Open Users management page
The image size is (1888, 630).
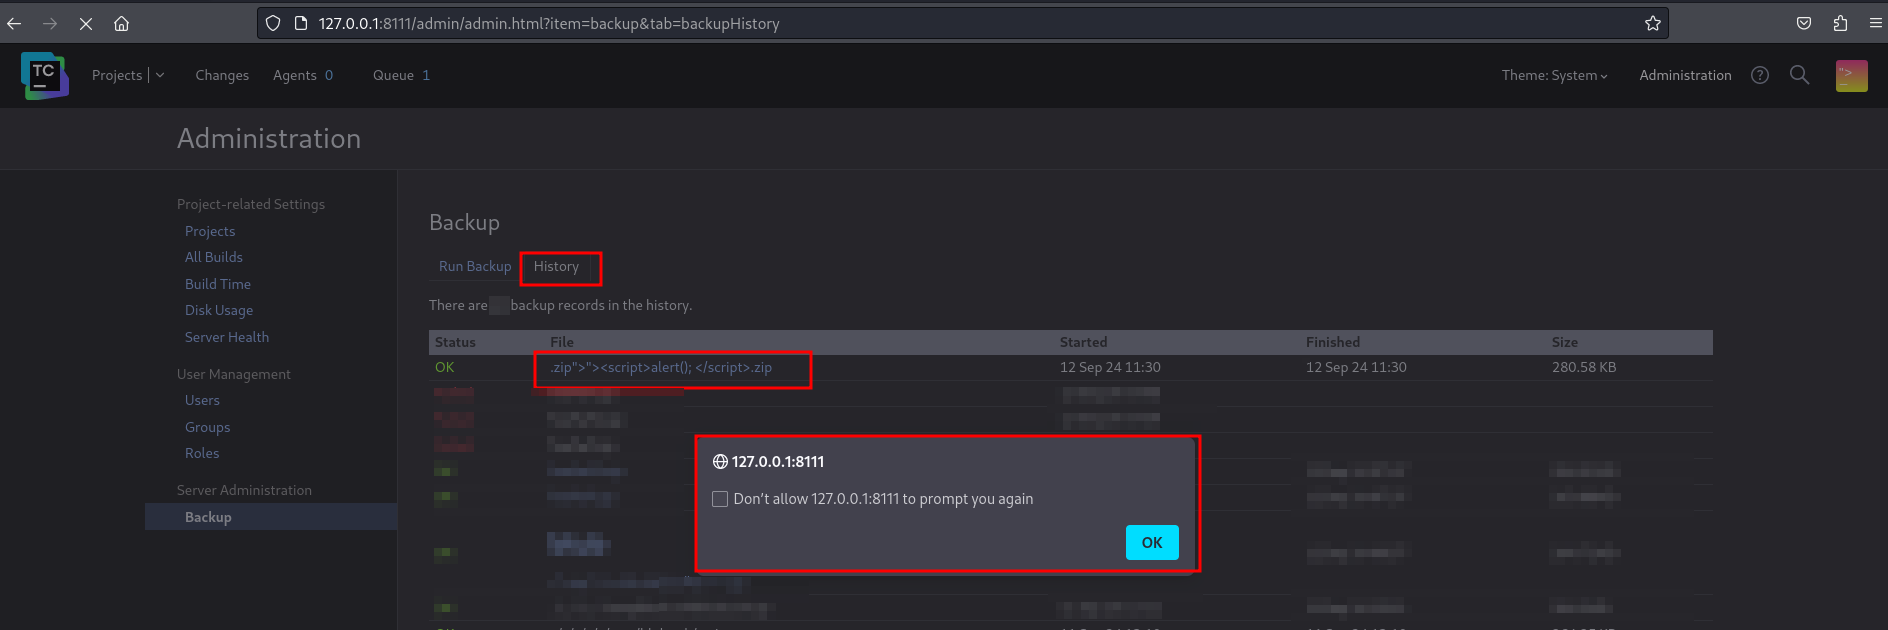202,400
